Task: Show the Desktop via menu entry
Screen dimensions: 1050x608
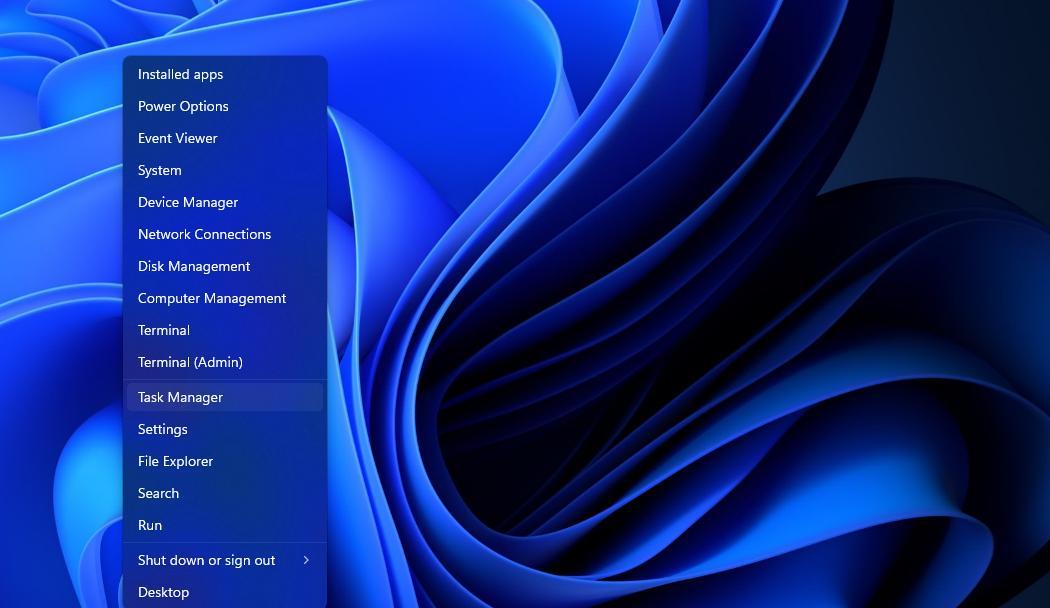Action: pos(225,593)
